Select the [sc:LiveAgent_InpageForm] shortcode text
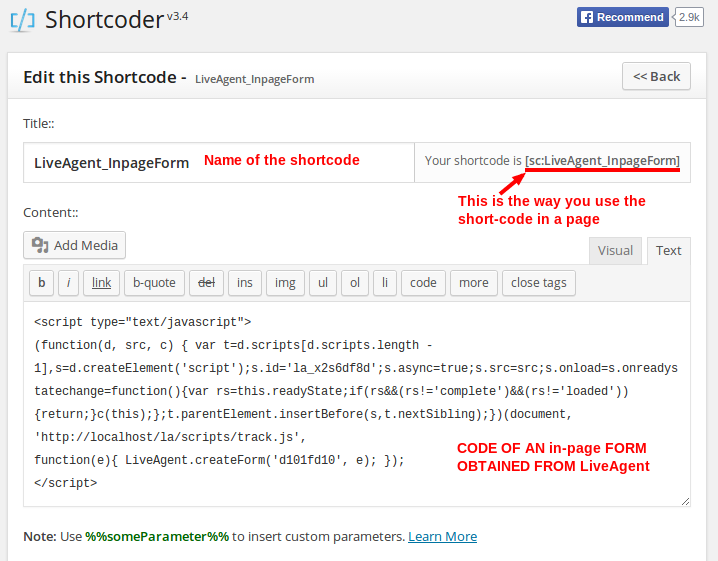 tap(602, 161)
